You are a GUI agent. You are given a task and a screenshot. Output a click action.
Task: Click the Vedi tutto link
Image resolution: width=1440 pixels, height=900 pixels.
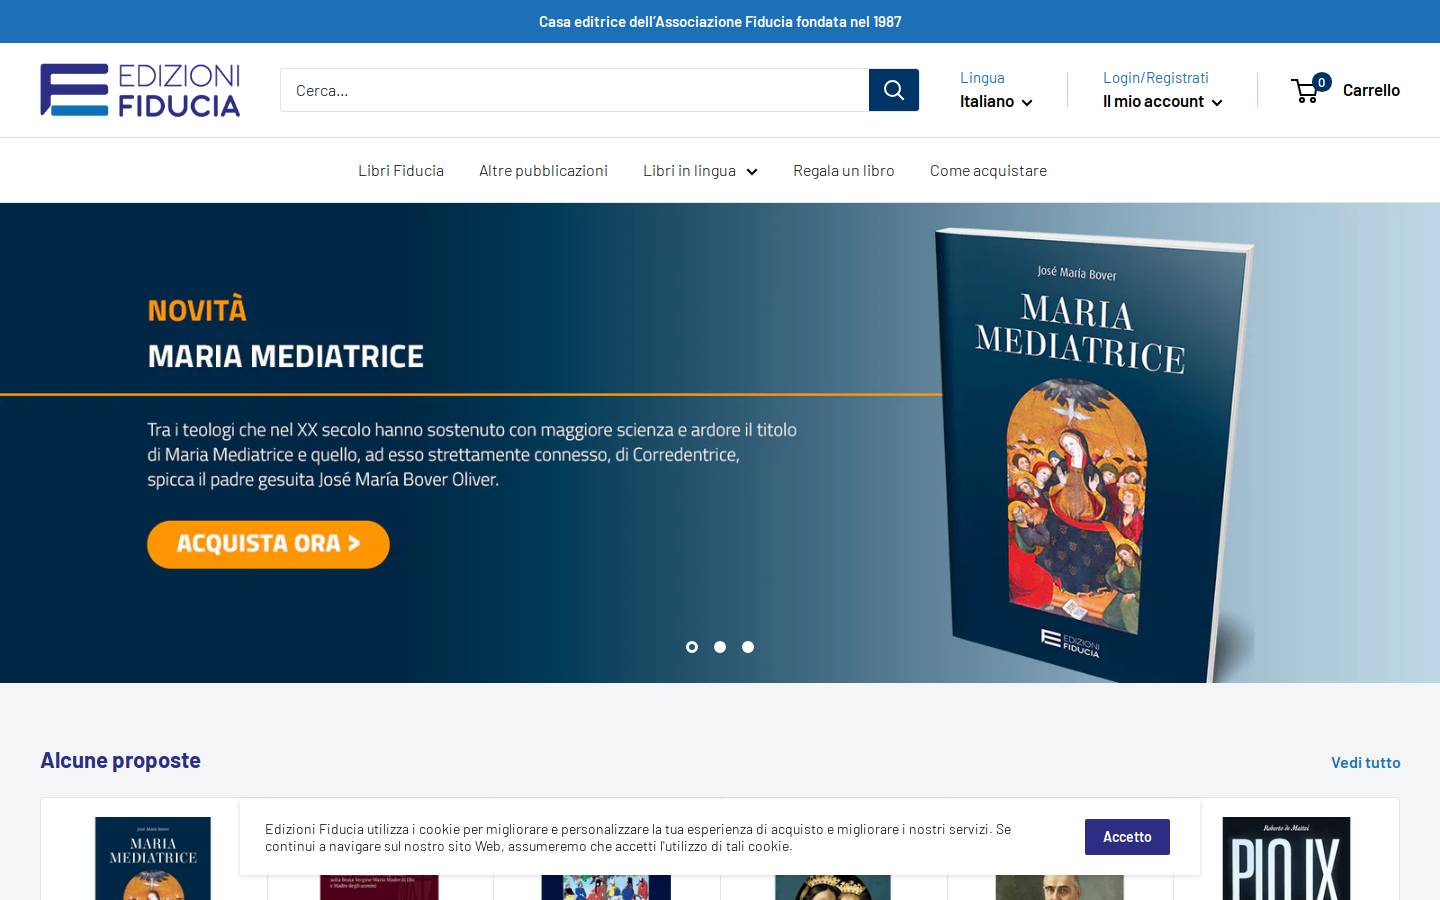(1365, 762)
